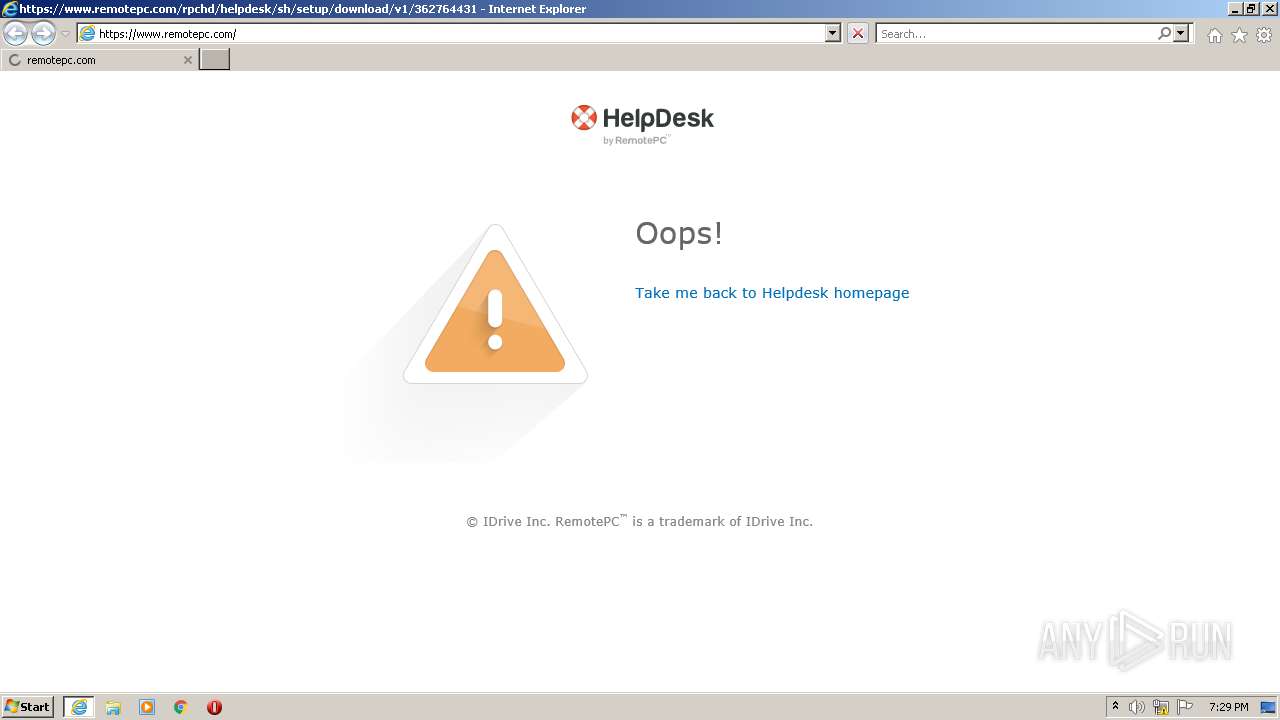This screenshot has width=1280, height=720.
Task: Click the Oops! heading text
Action: (679, 233)
